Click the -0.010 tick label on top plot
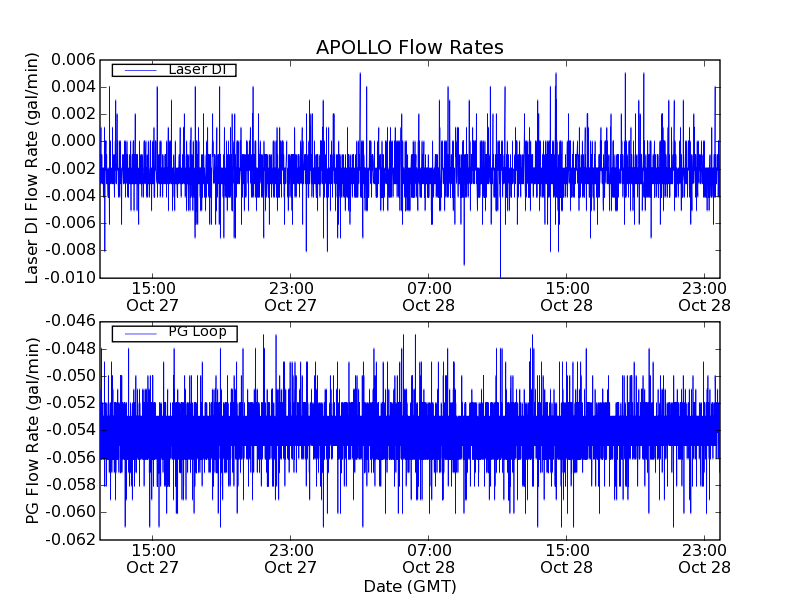 [x=71, y=278]
